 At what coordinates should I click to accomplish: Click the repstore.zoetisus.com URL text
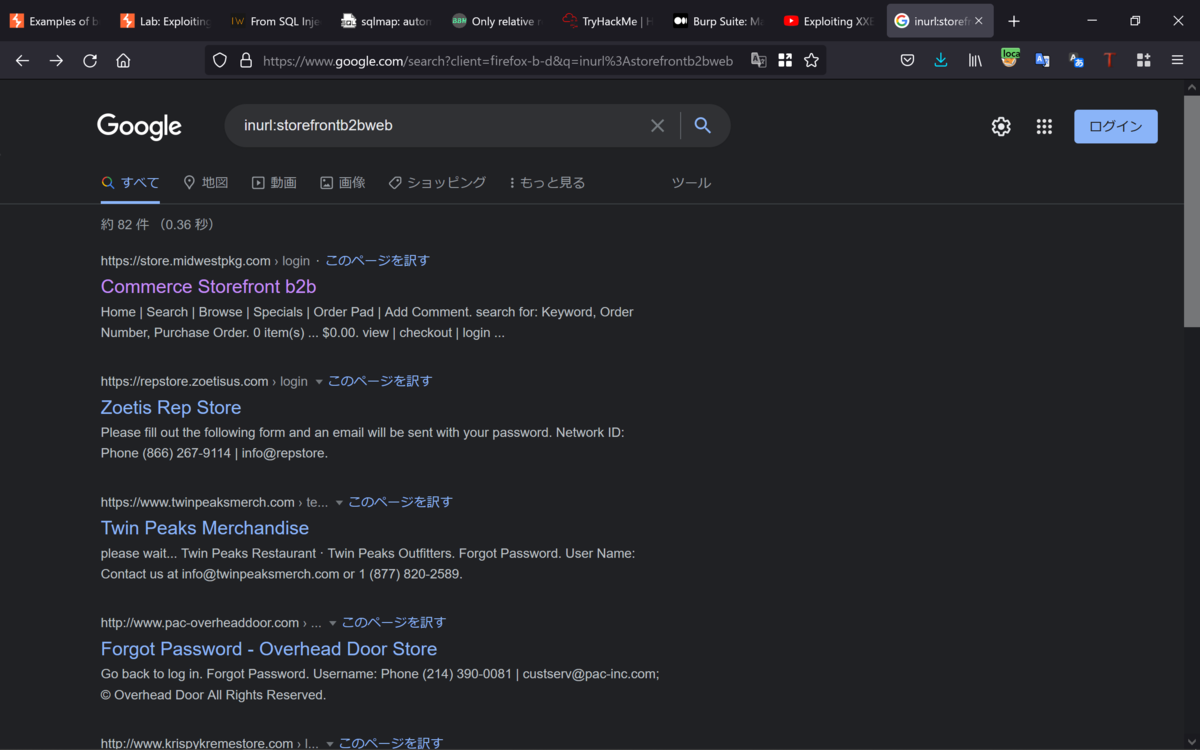pyautogui.click(x=185, y=381)
